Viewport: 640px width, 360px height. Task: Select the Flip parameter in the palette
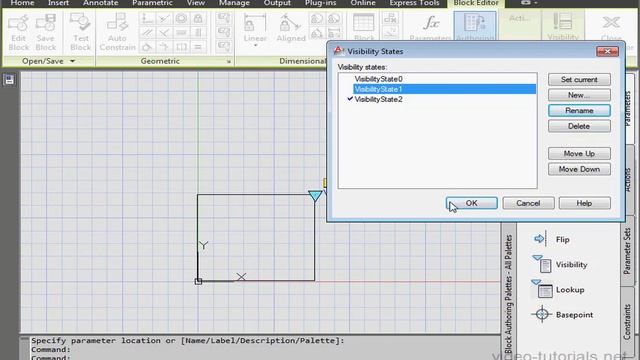[x=551, y=239]
